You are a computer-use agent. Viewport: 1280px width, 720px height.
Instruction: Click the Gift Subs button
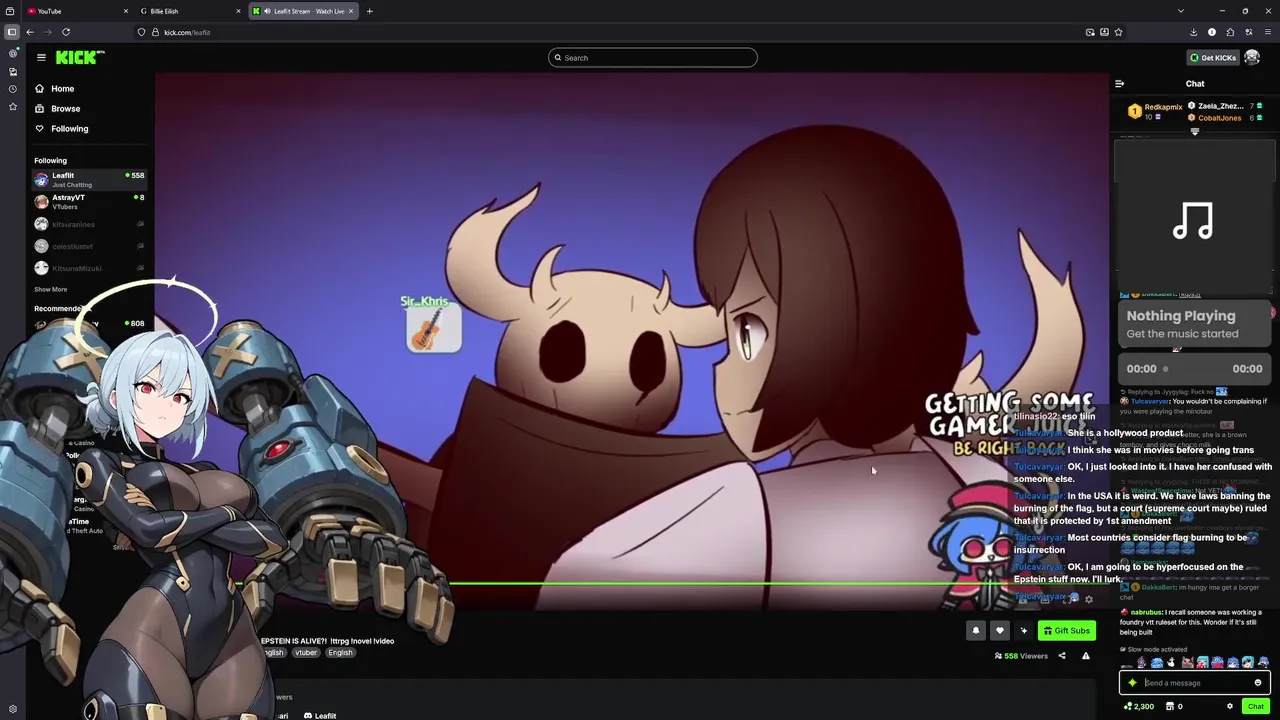pos(1066,630)
